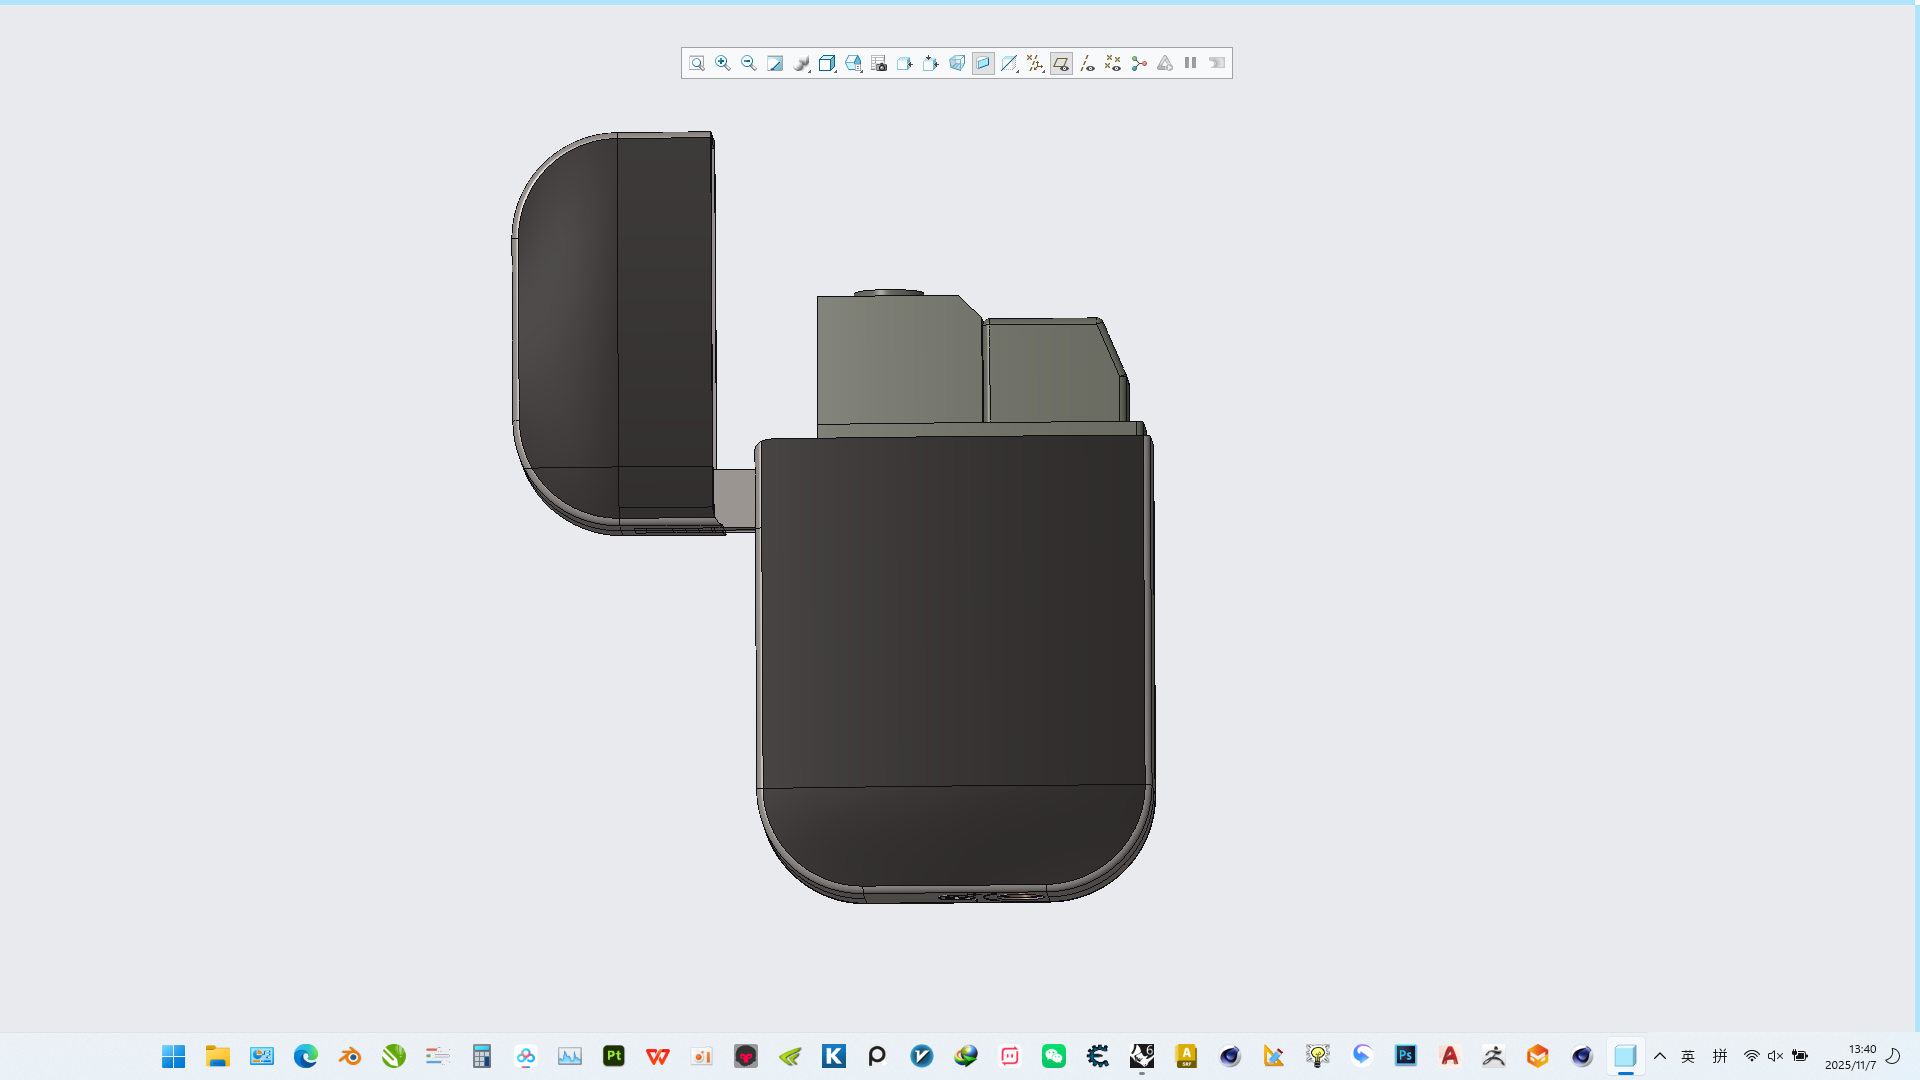Toggle the highlighted blue plane view button

pos(983,63)
